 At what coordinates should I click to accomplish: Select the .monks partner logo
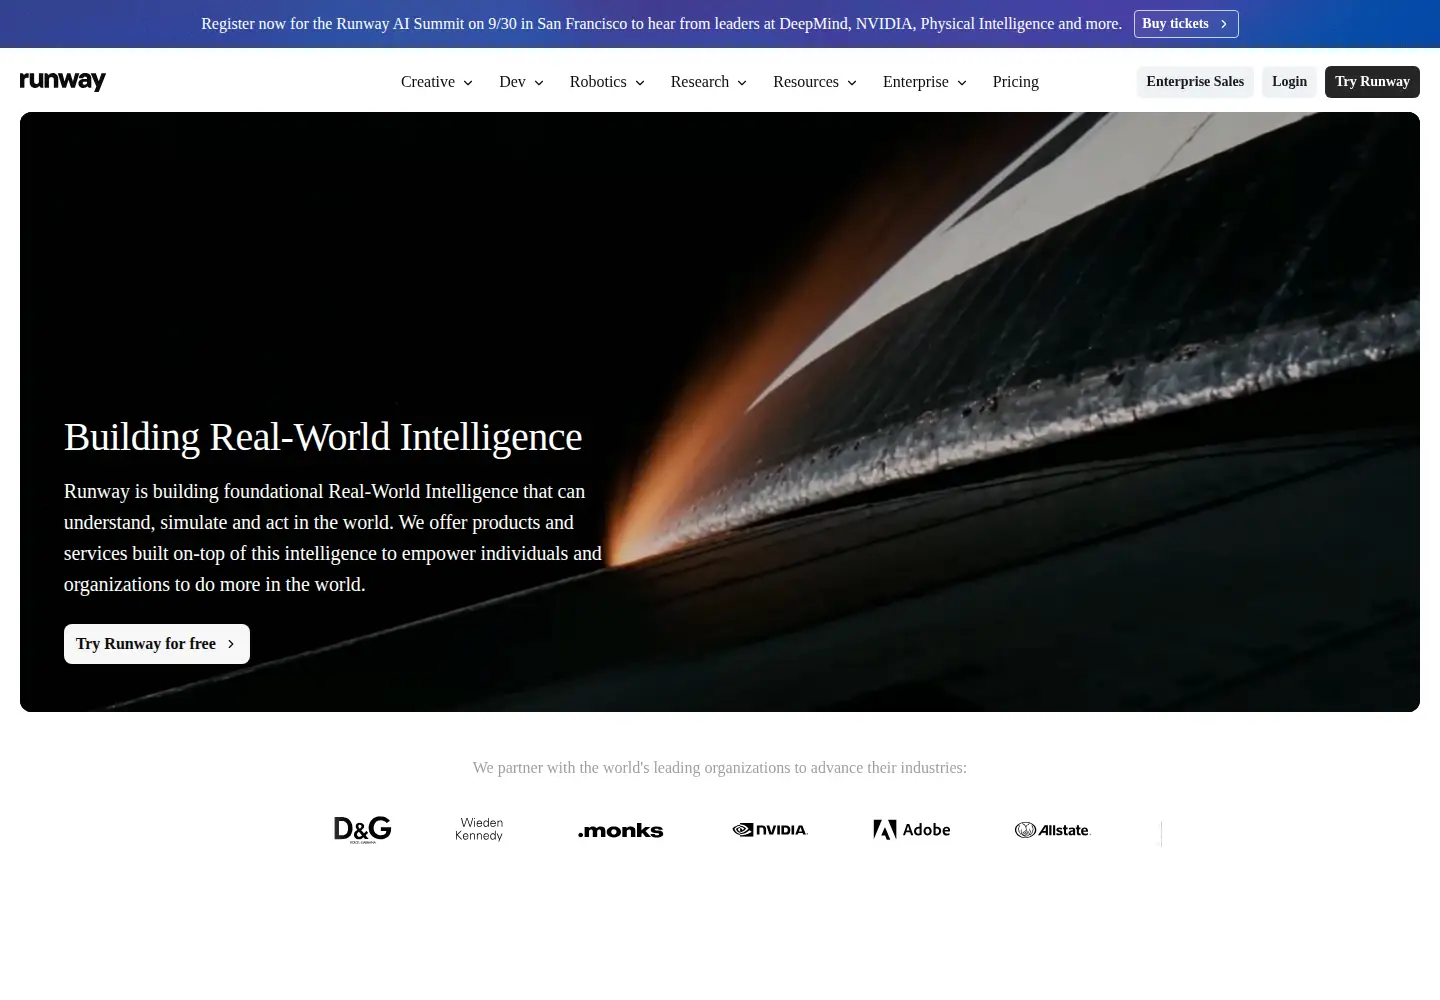[620, 830]
